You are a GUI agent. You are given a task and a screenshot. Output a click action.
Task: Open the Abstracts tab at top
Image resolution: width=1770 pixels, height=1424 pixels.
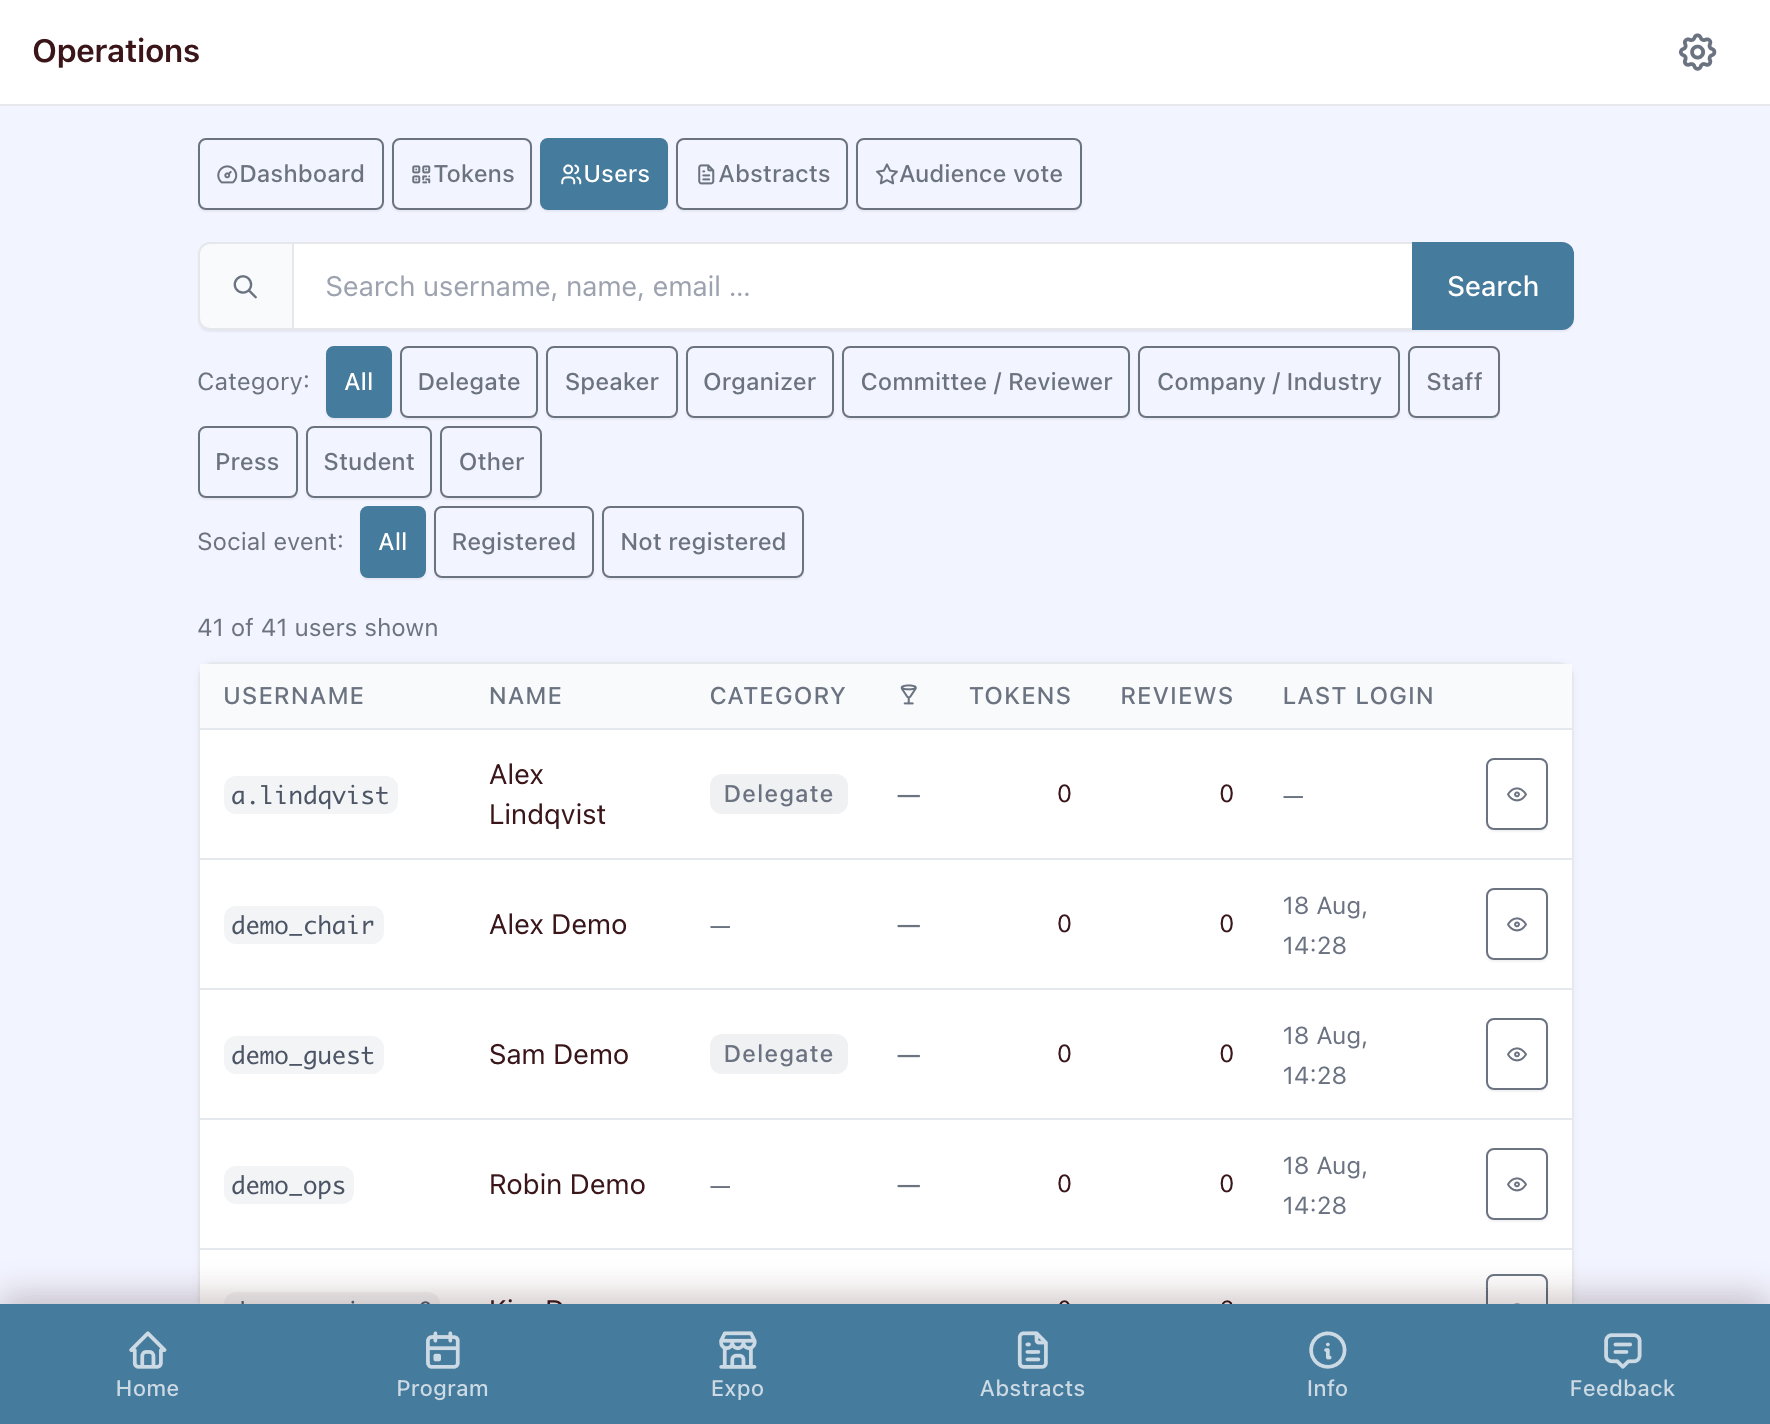tap(762, 174)
